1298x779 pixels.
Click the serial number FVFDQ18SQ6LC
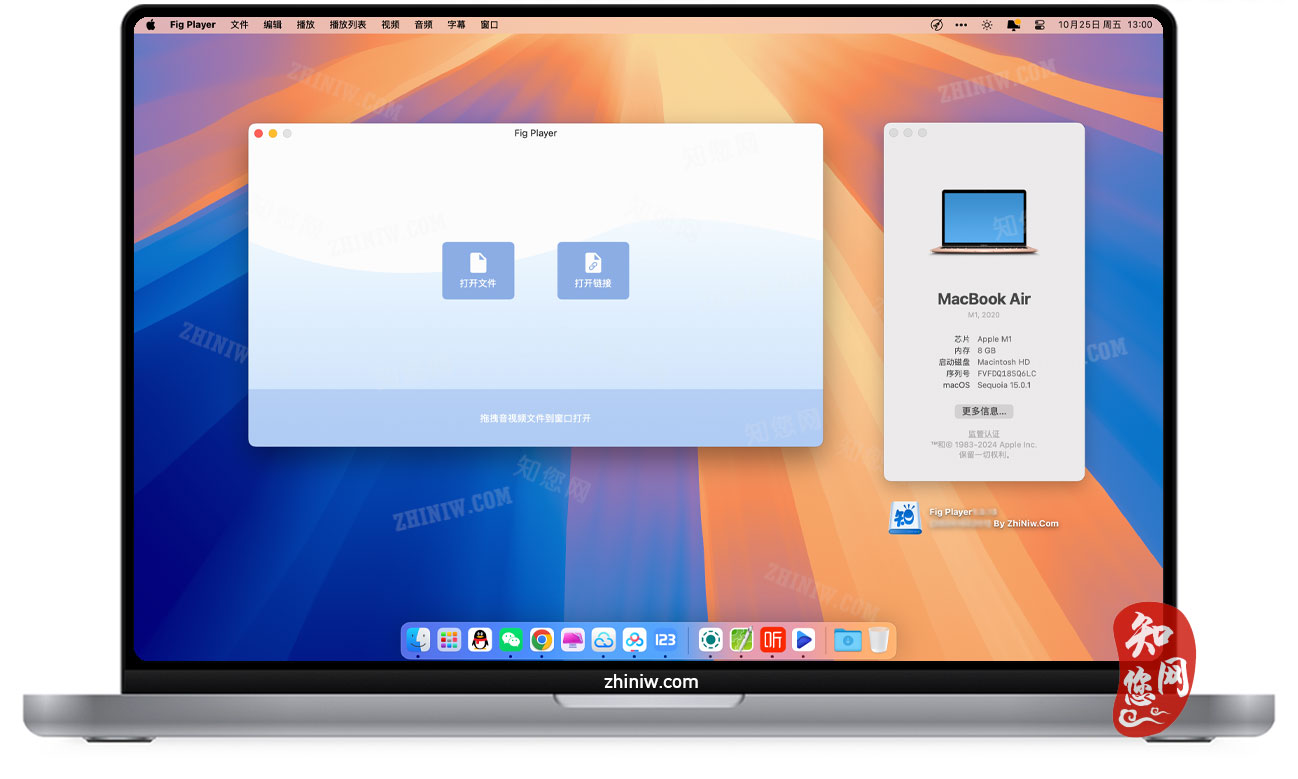1007,373
